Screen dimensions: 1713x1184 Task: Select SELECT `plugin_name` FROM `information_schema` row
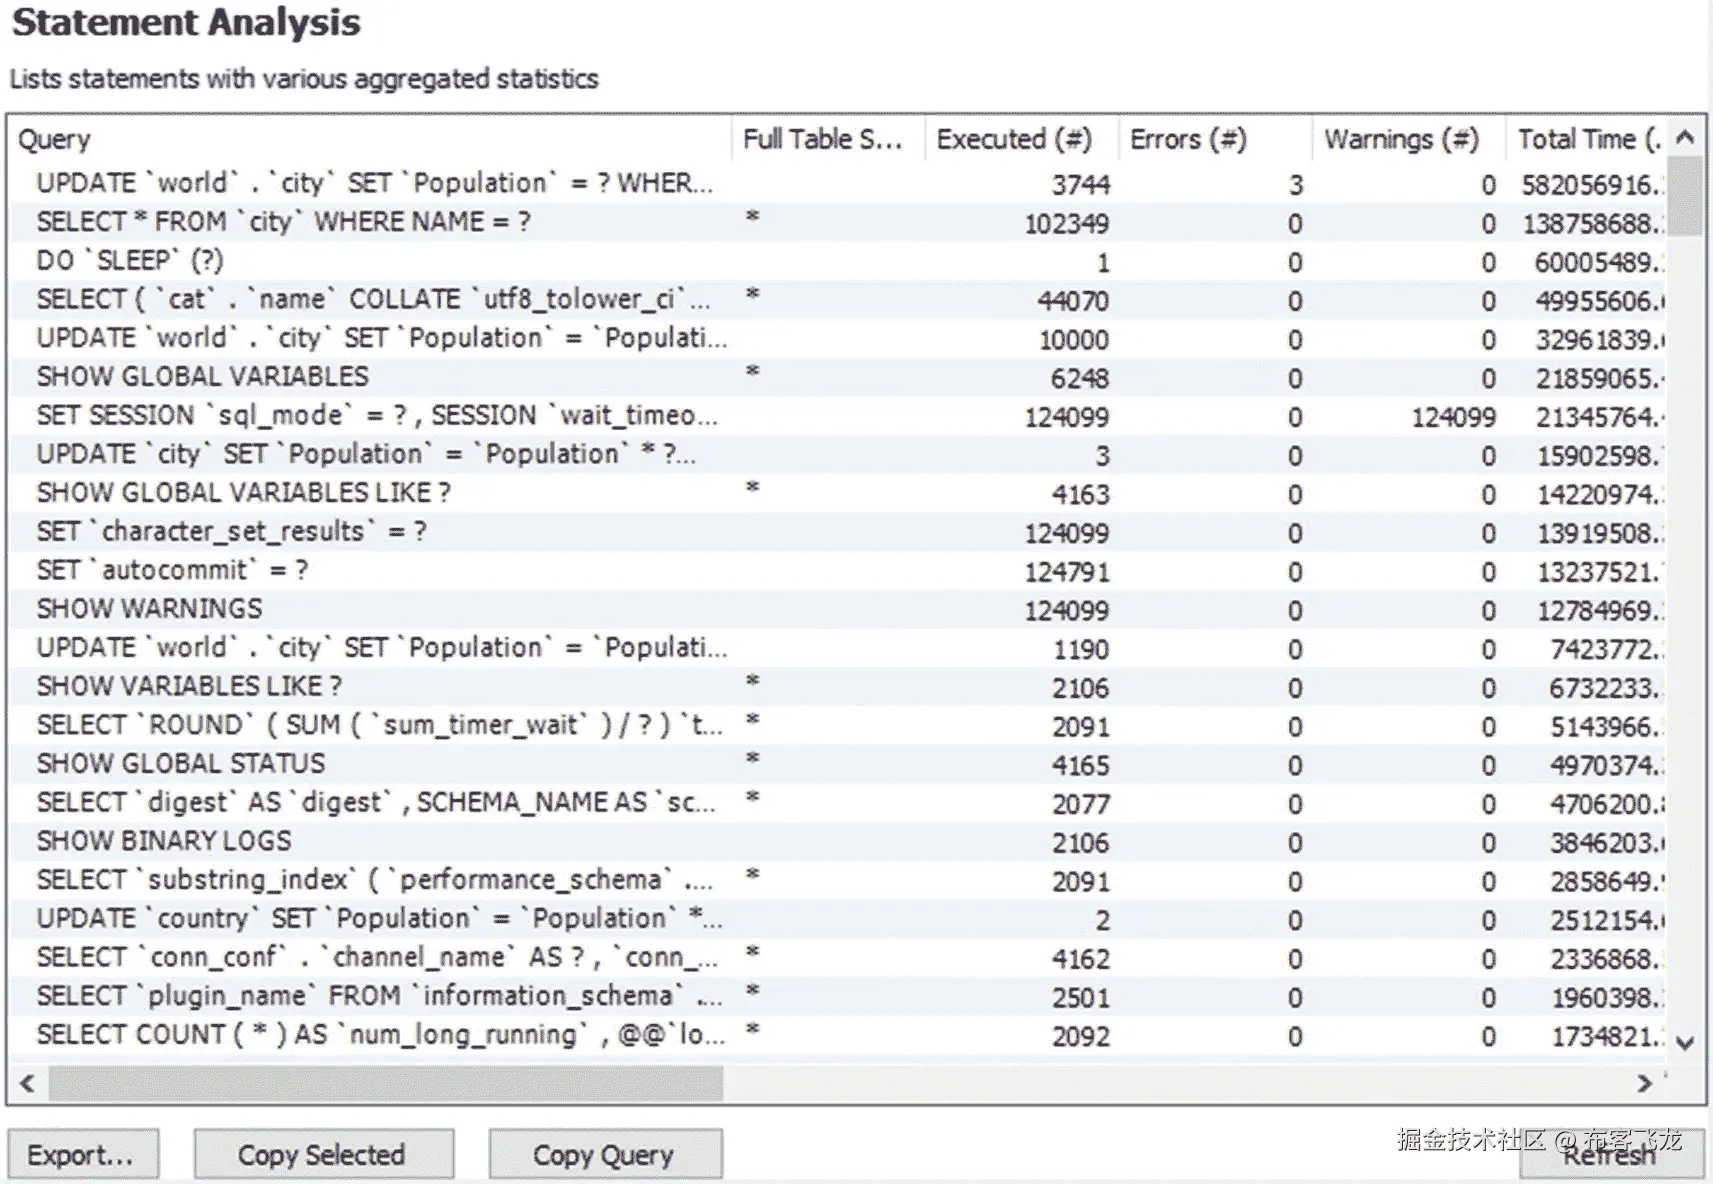click(838, 997)
